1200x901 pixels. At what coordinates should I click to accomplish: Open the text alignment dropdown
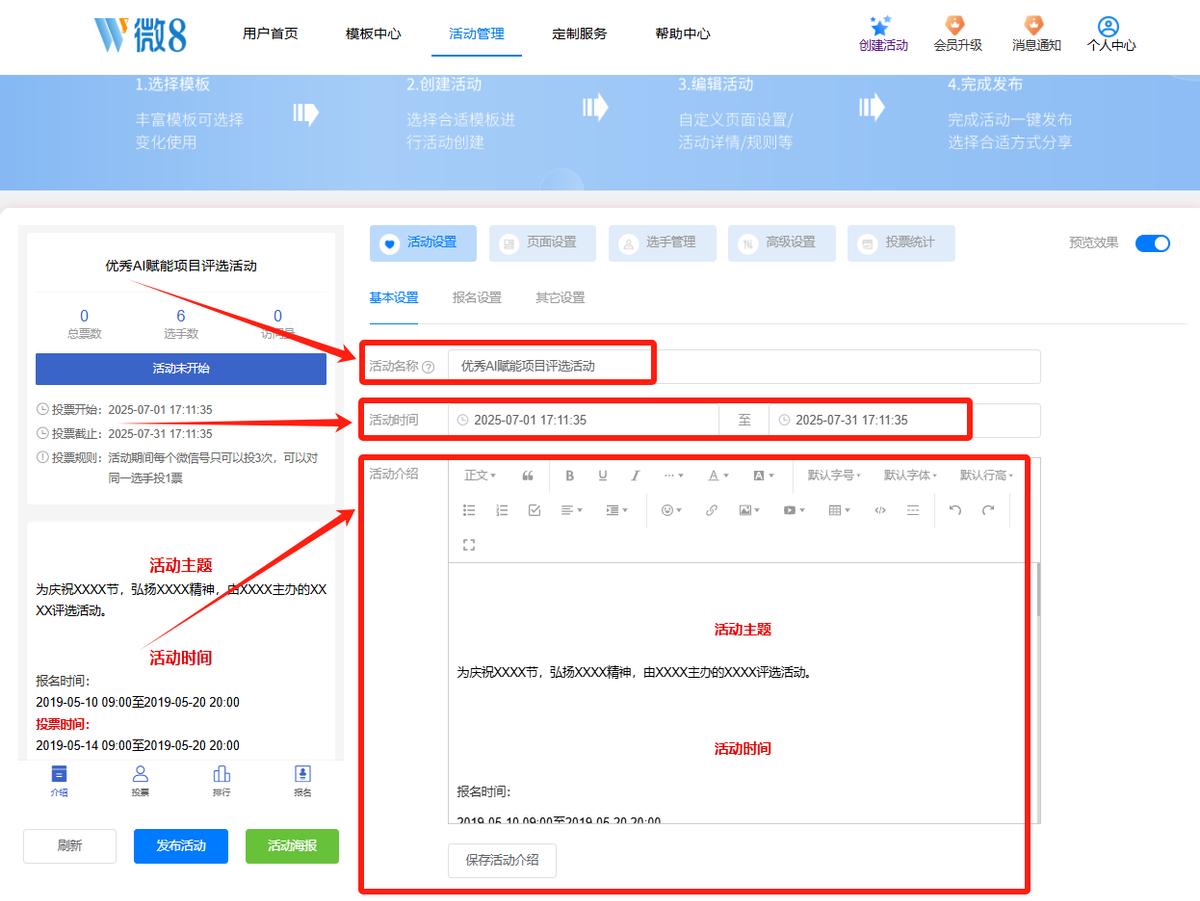click(x=572, y=510)
